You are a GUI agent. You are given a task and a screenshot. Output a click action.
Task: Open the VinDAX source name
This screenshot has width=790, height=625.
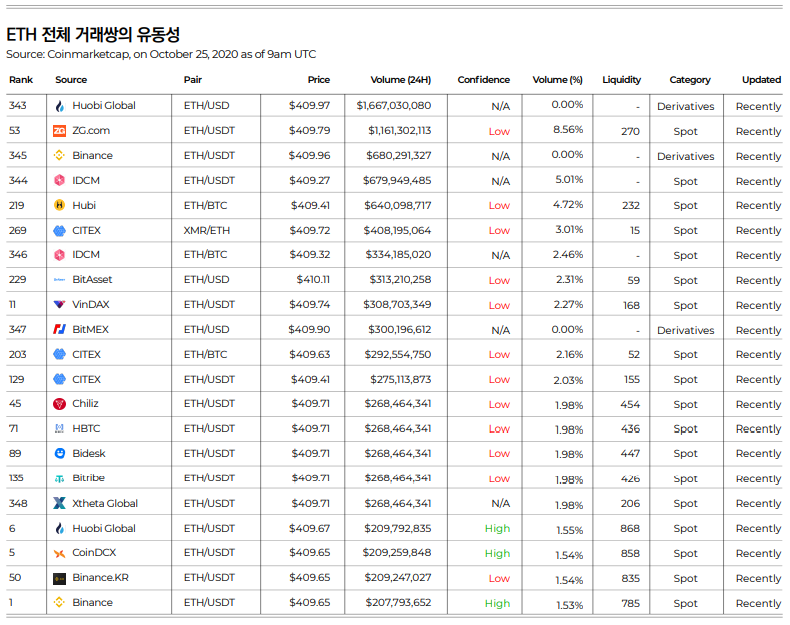coord(91,305)
